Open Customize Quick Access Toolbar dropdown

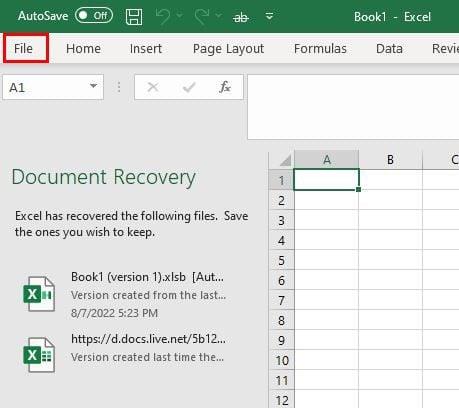pyautogui.click(x=269, y=16)
